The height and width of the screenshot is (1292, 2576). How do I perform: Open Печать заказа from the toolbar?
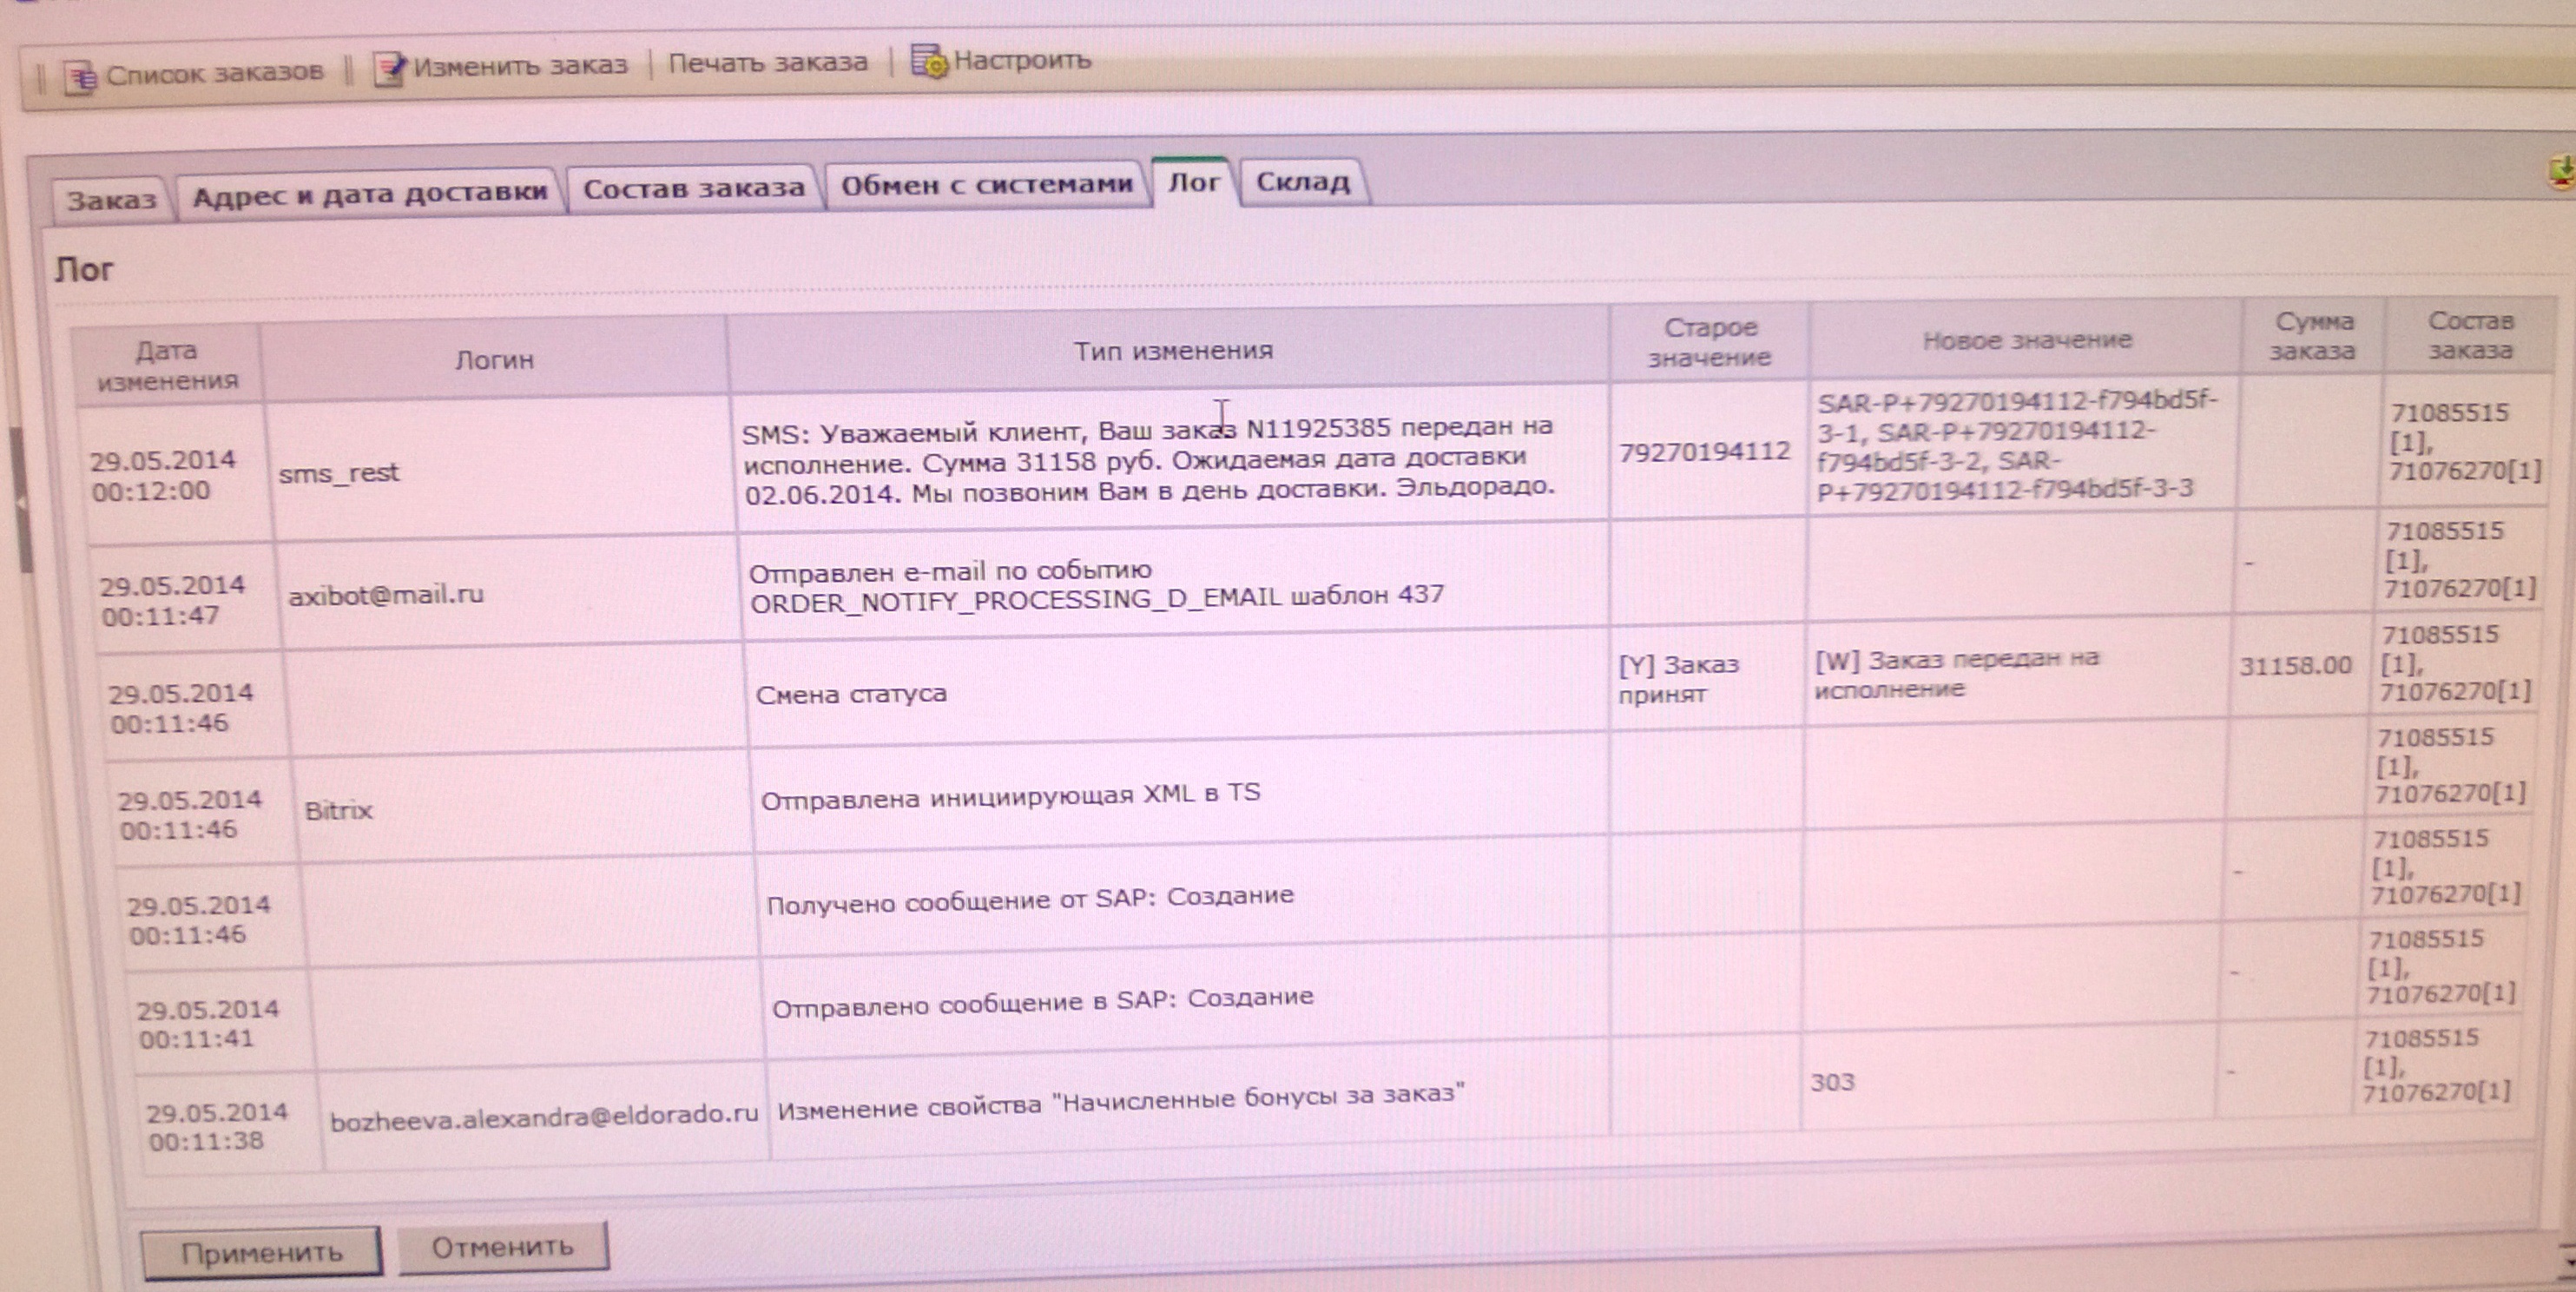coord(767,63)
